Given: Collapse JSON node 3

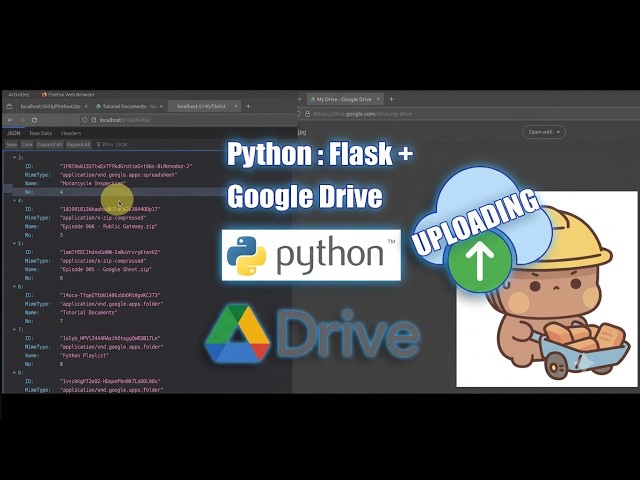Looking at the screenshot, I should point(14,158).
